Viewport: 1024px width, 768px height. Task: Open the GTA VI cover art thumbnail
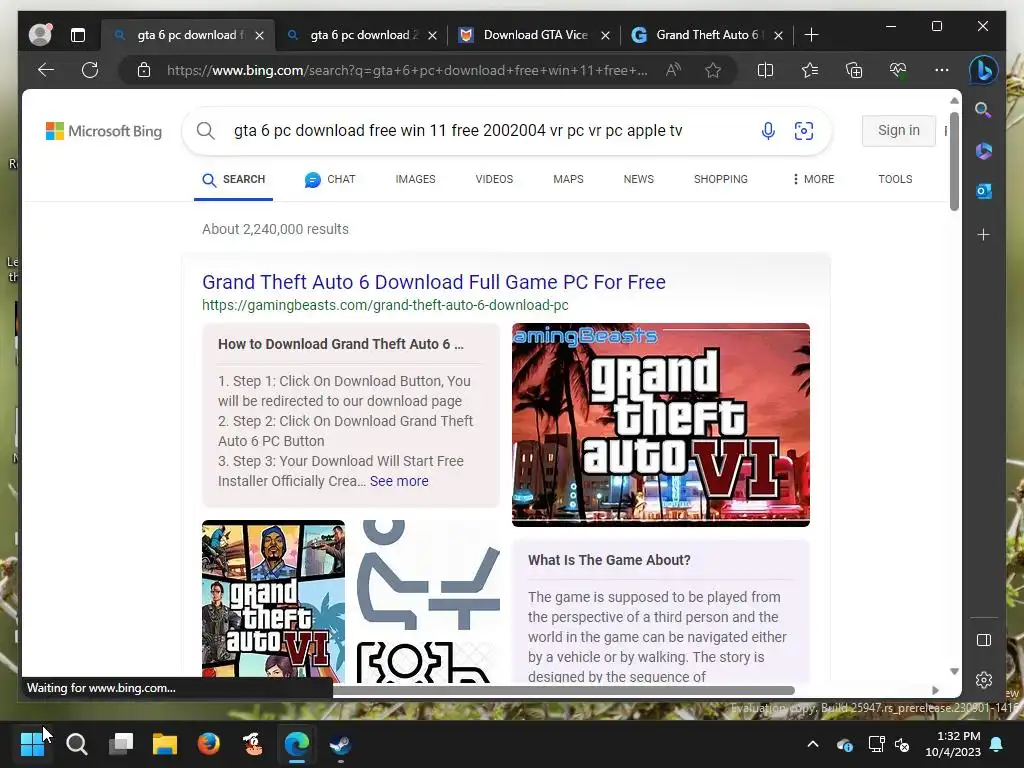[x=274, y=601]
